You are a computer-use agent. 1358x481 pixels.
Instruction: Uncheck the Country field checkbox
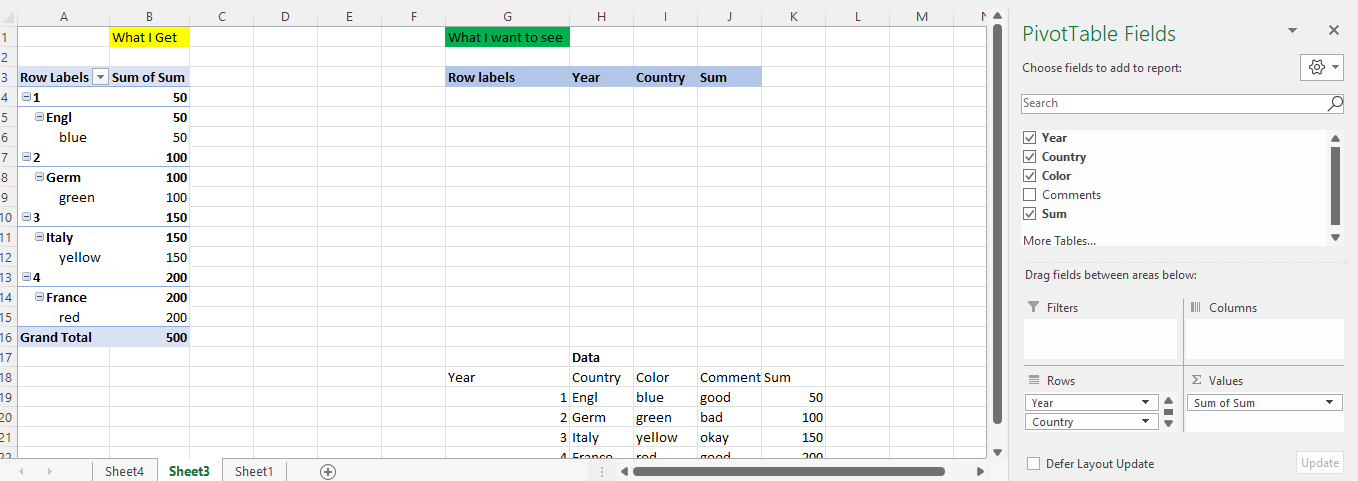click(x=1029, y=157)
